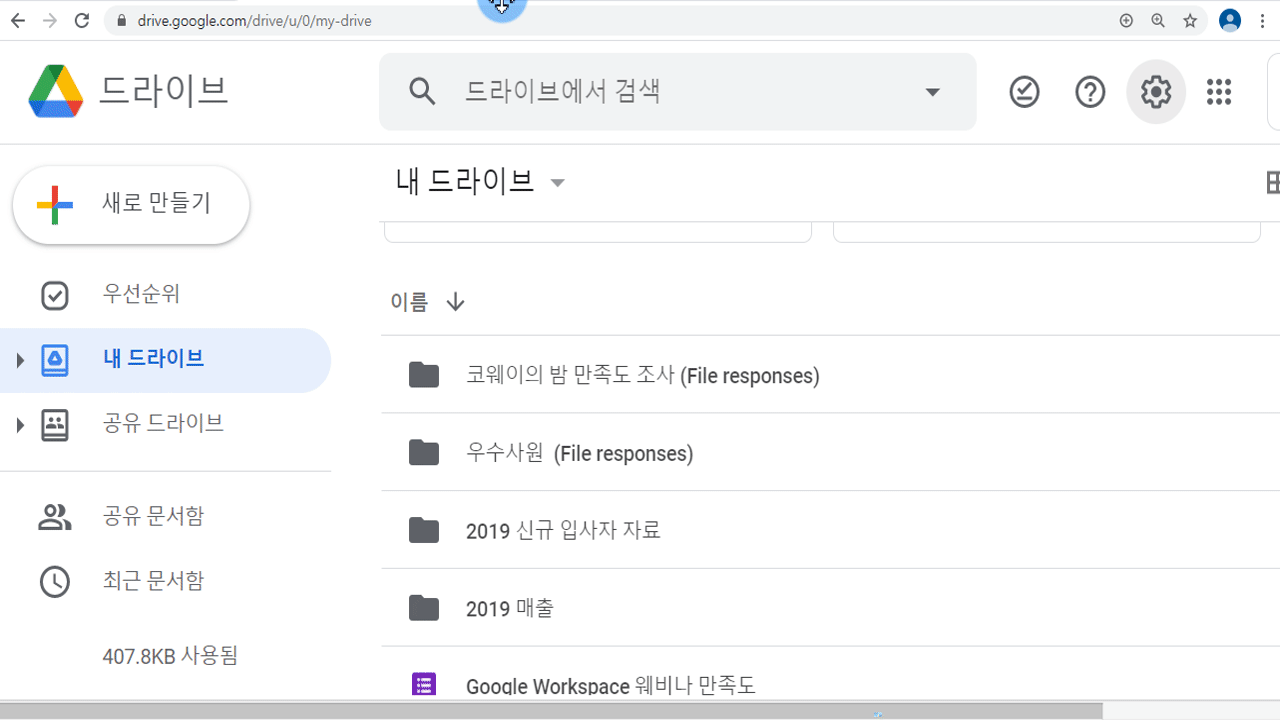Click folder icon of 2019 매출

click(424, 607)
